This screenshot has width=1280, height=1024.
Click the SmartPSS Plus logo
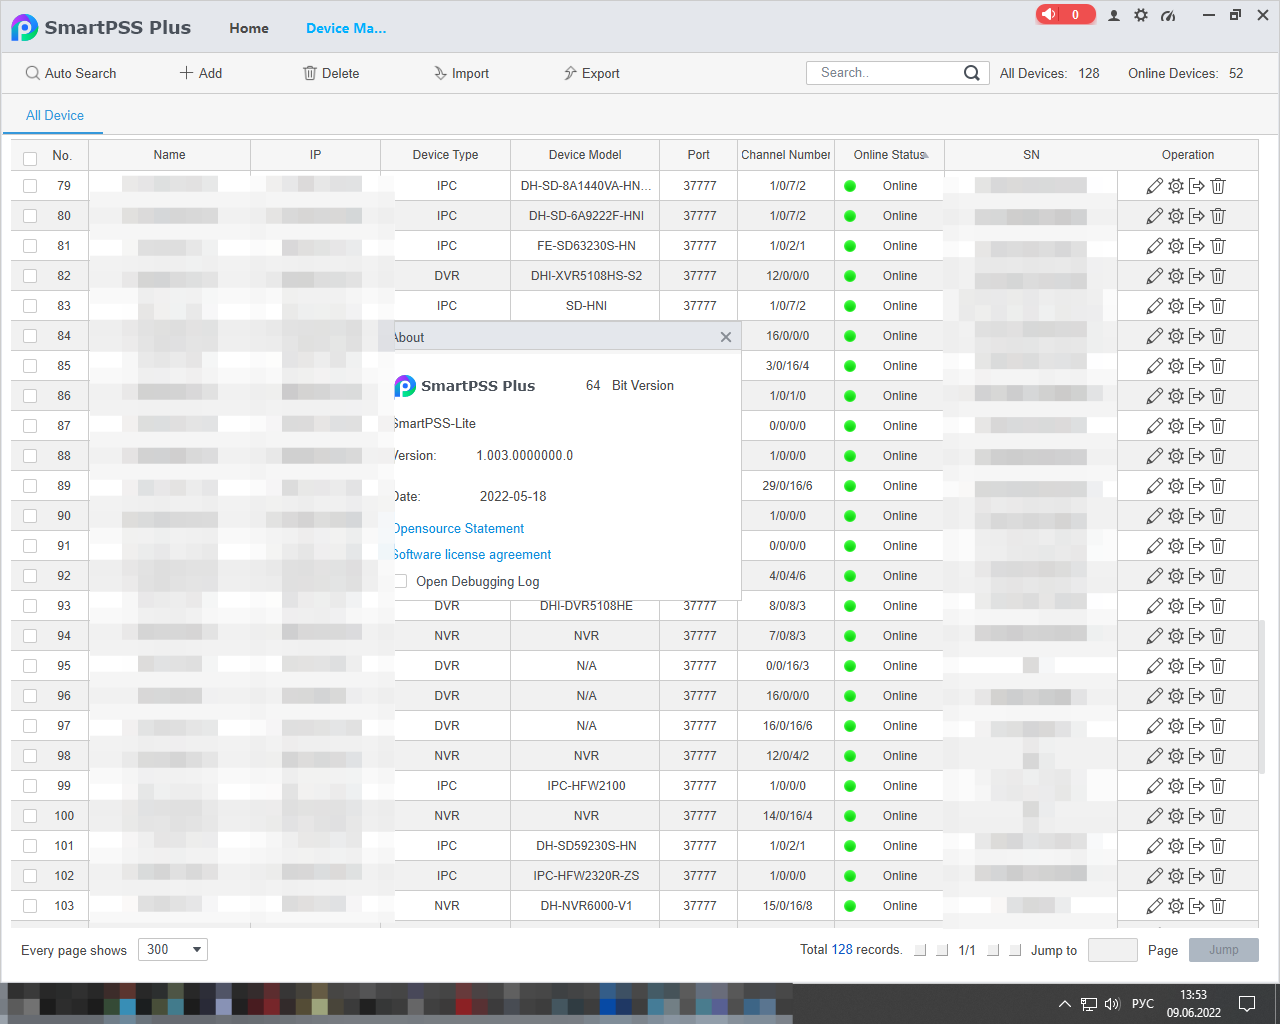pos(25,28)
